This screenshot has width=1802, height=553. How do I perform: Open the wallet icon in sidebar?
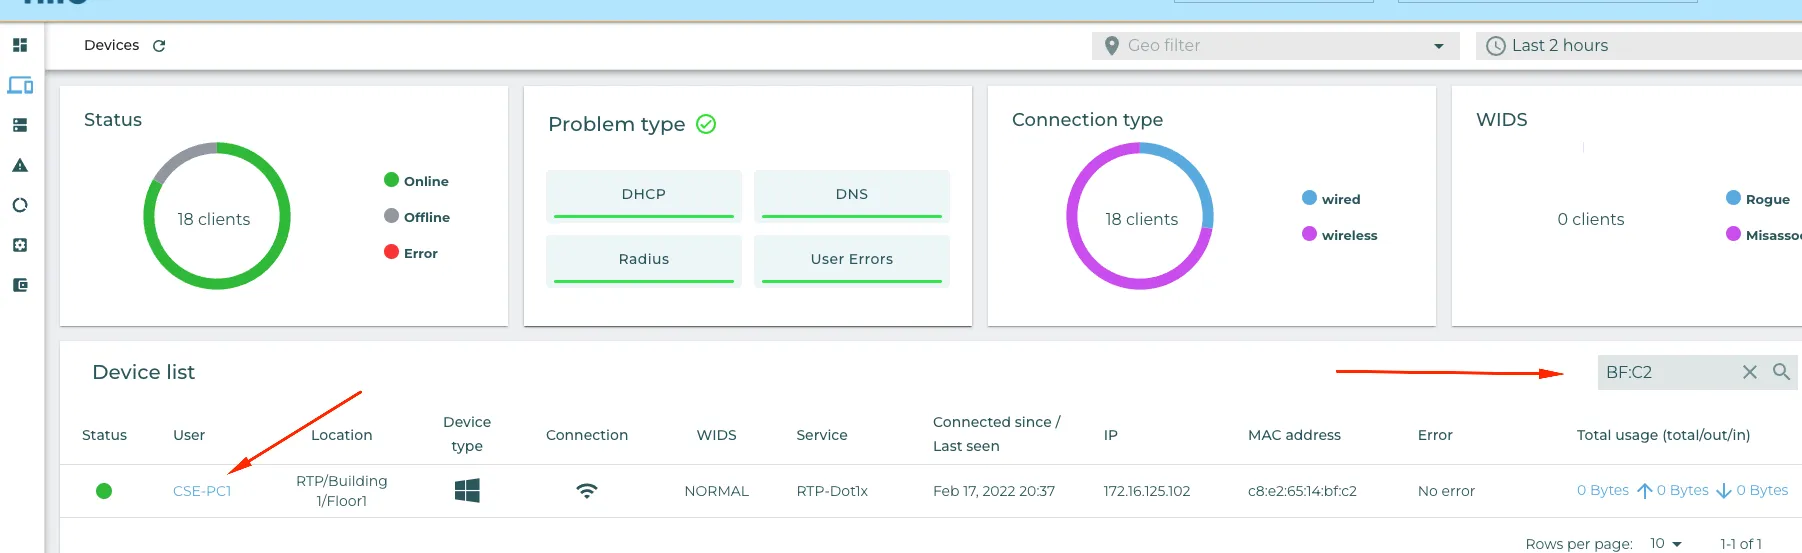pyautogui.click(x=20, y=285)
